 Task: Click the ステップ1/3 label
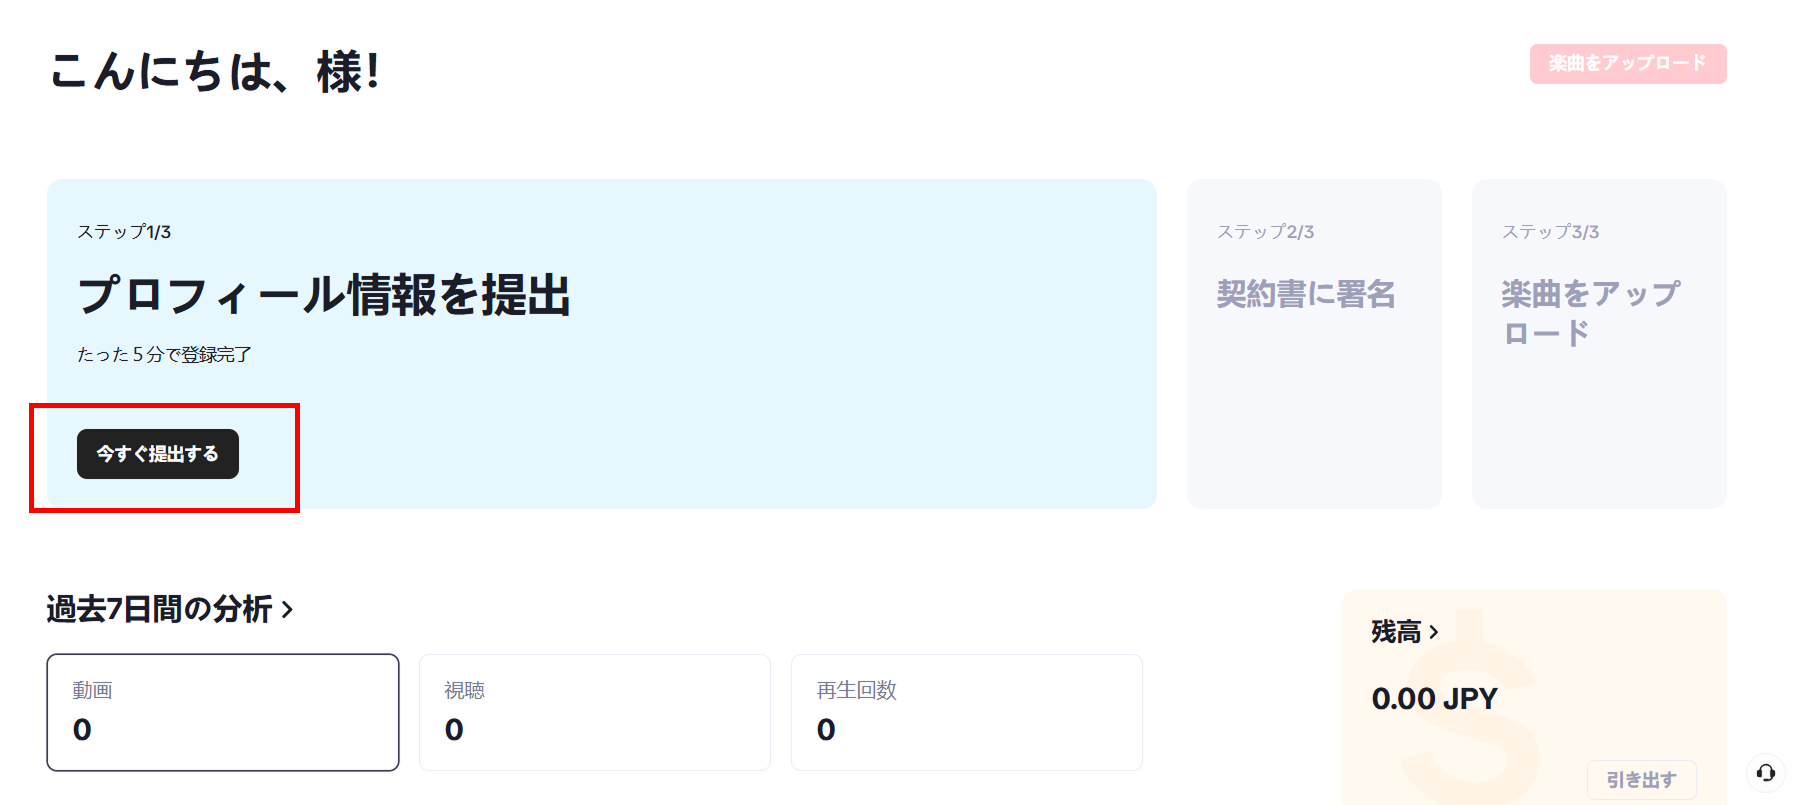(x=124, y=232)
